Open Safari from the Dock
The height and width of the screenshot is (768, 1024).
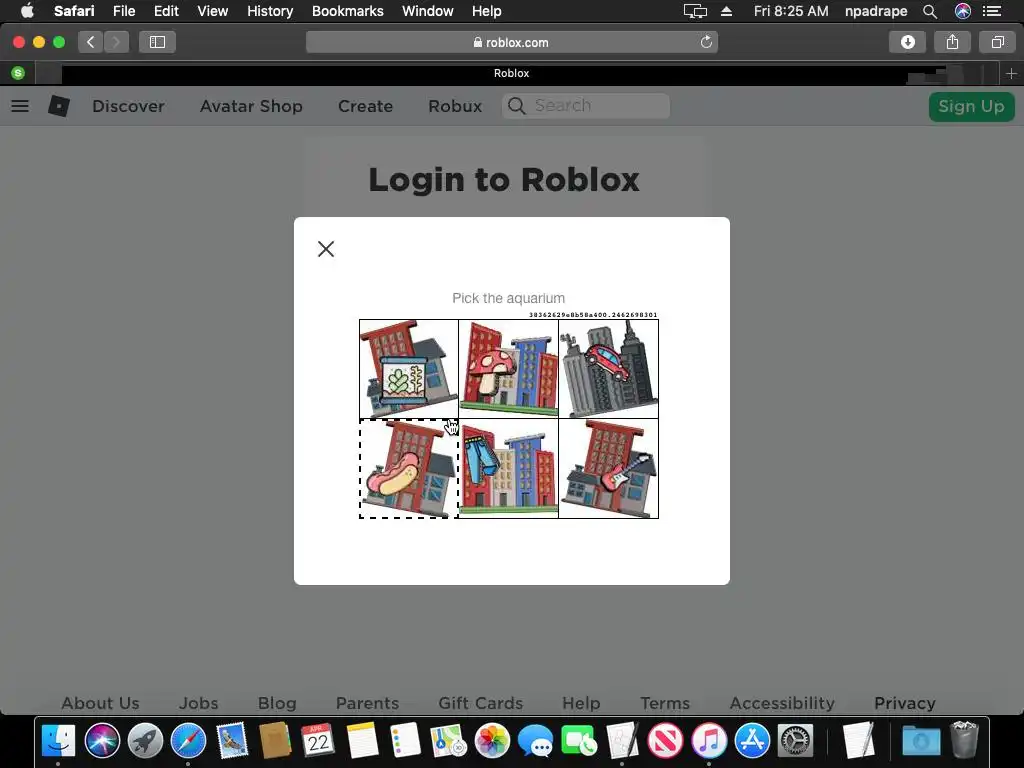click(188, 741)
